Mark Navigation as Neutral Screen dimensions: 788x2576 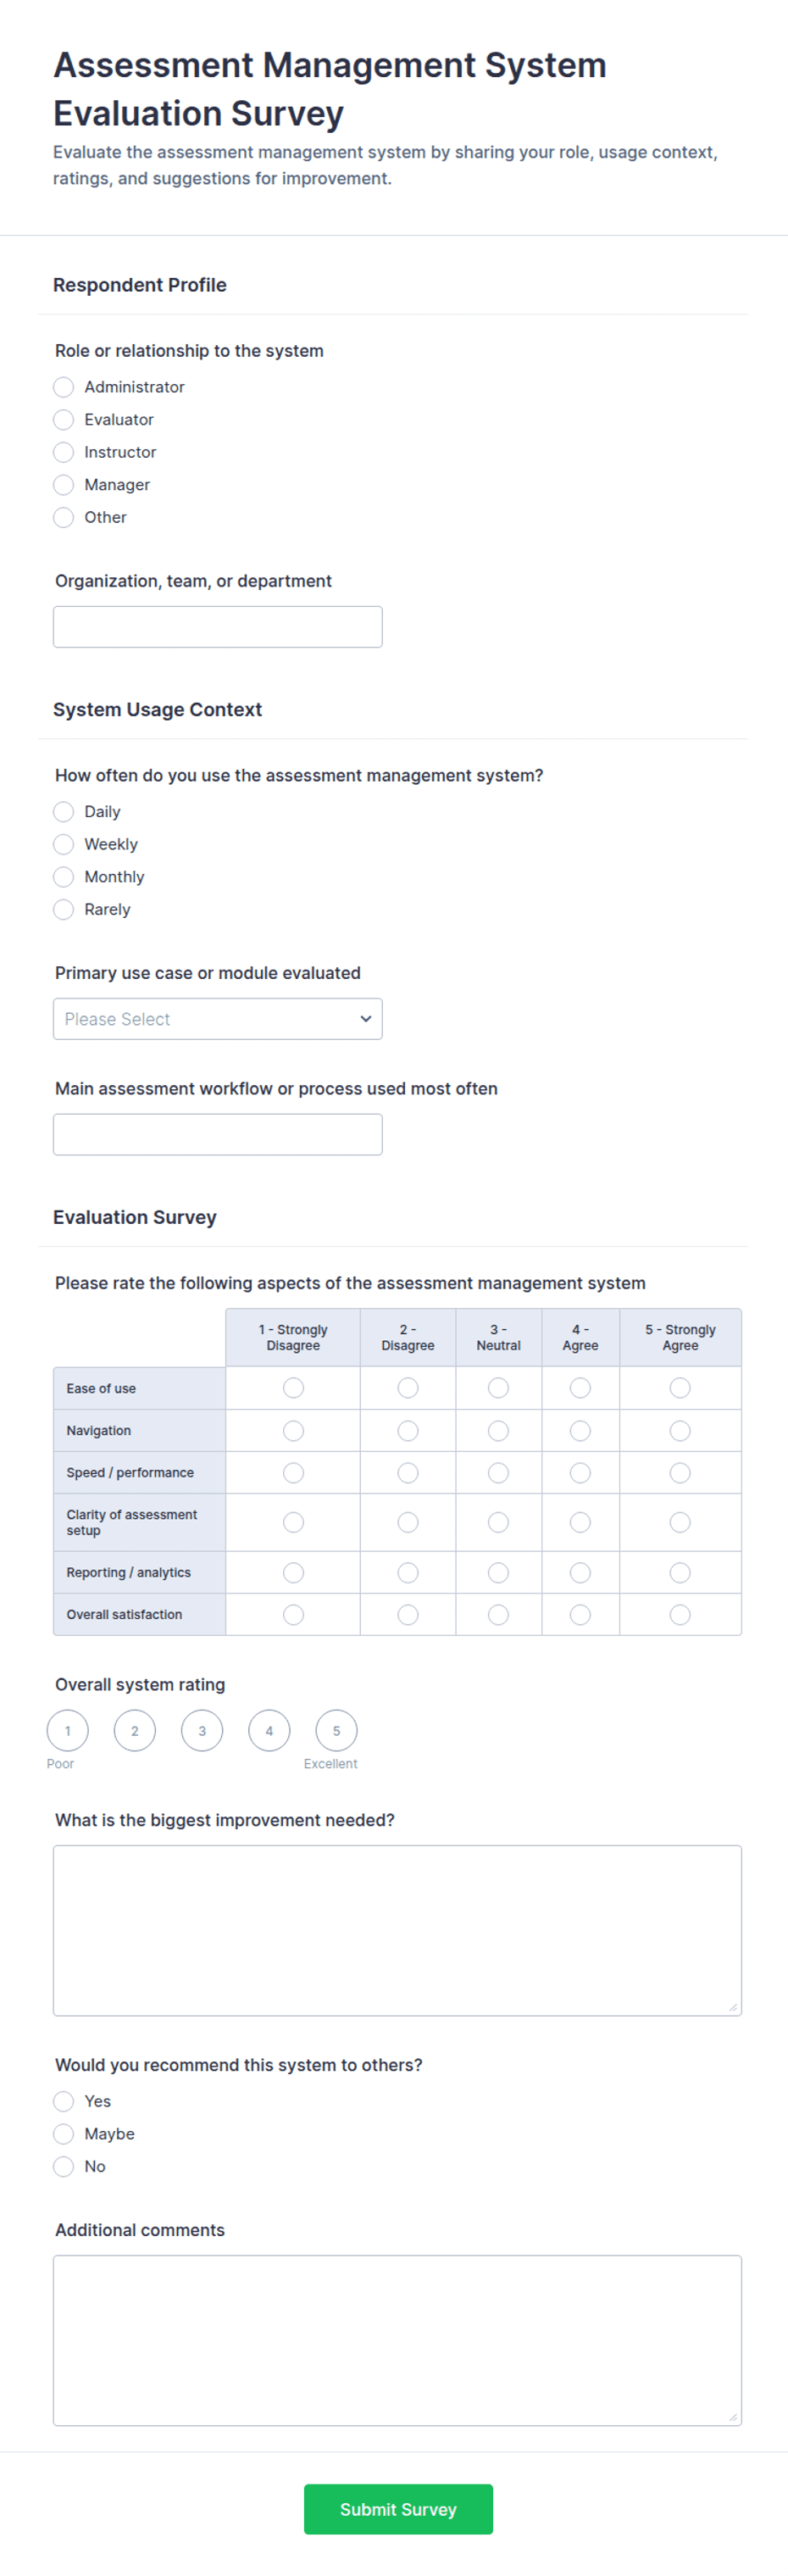(498, 1431)
